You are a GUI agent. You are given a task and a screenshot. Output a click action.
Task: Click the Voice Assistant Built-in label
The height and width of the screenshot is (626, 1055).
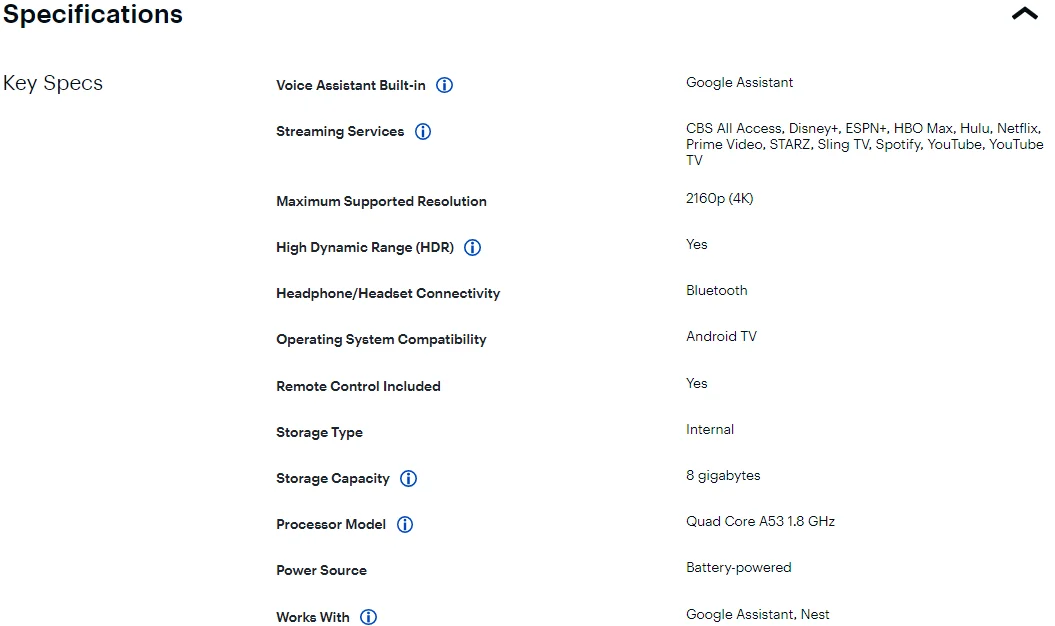(x=351, y=85)
